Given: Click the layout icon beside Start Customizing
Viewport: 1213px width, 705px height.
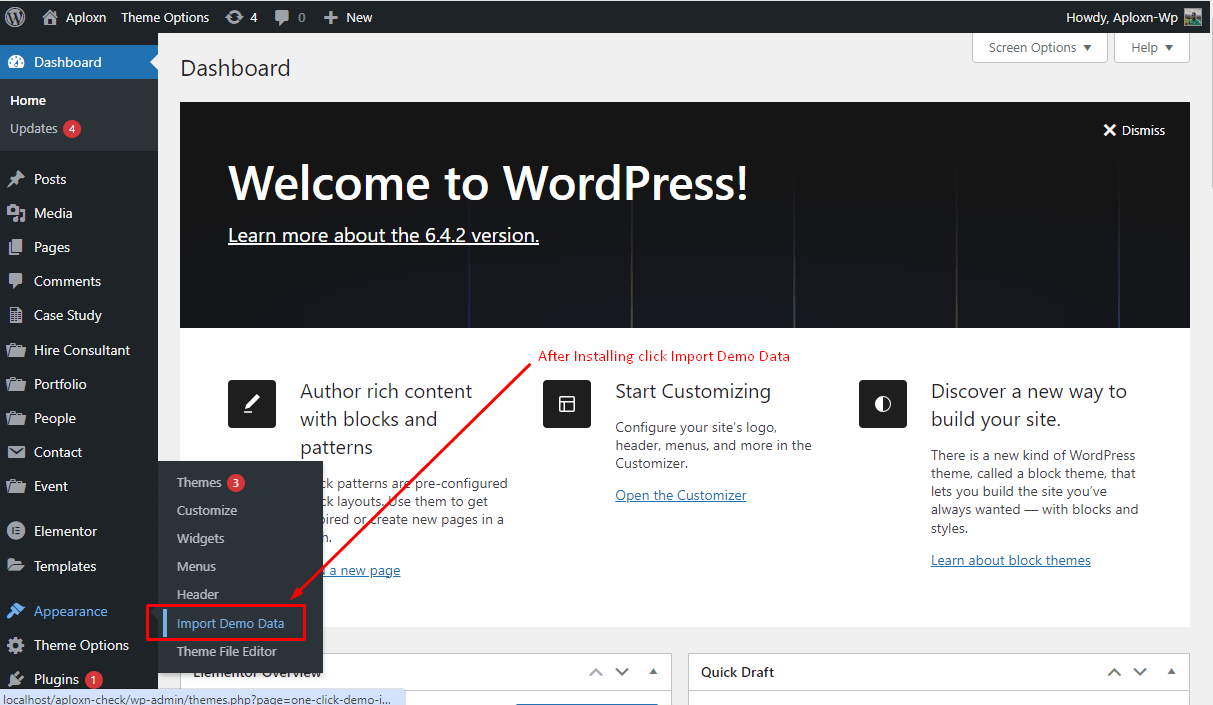Looking at the screenshot, I should click(567, 404).
